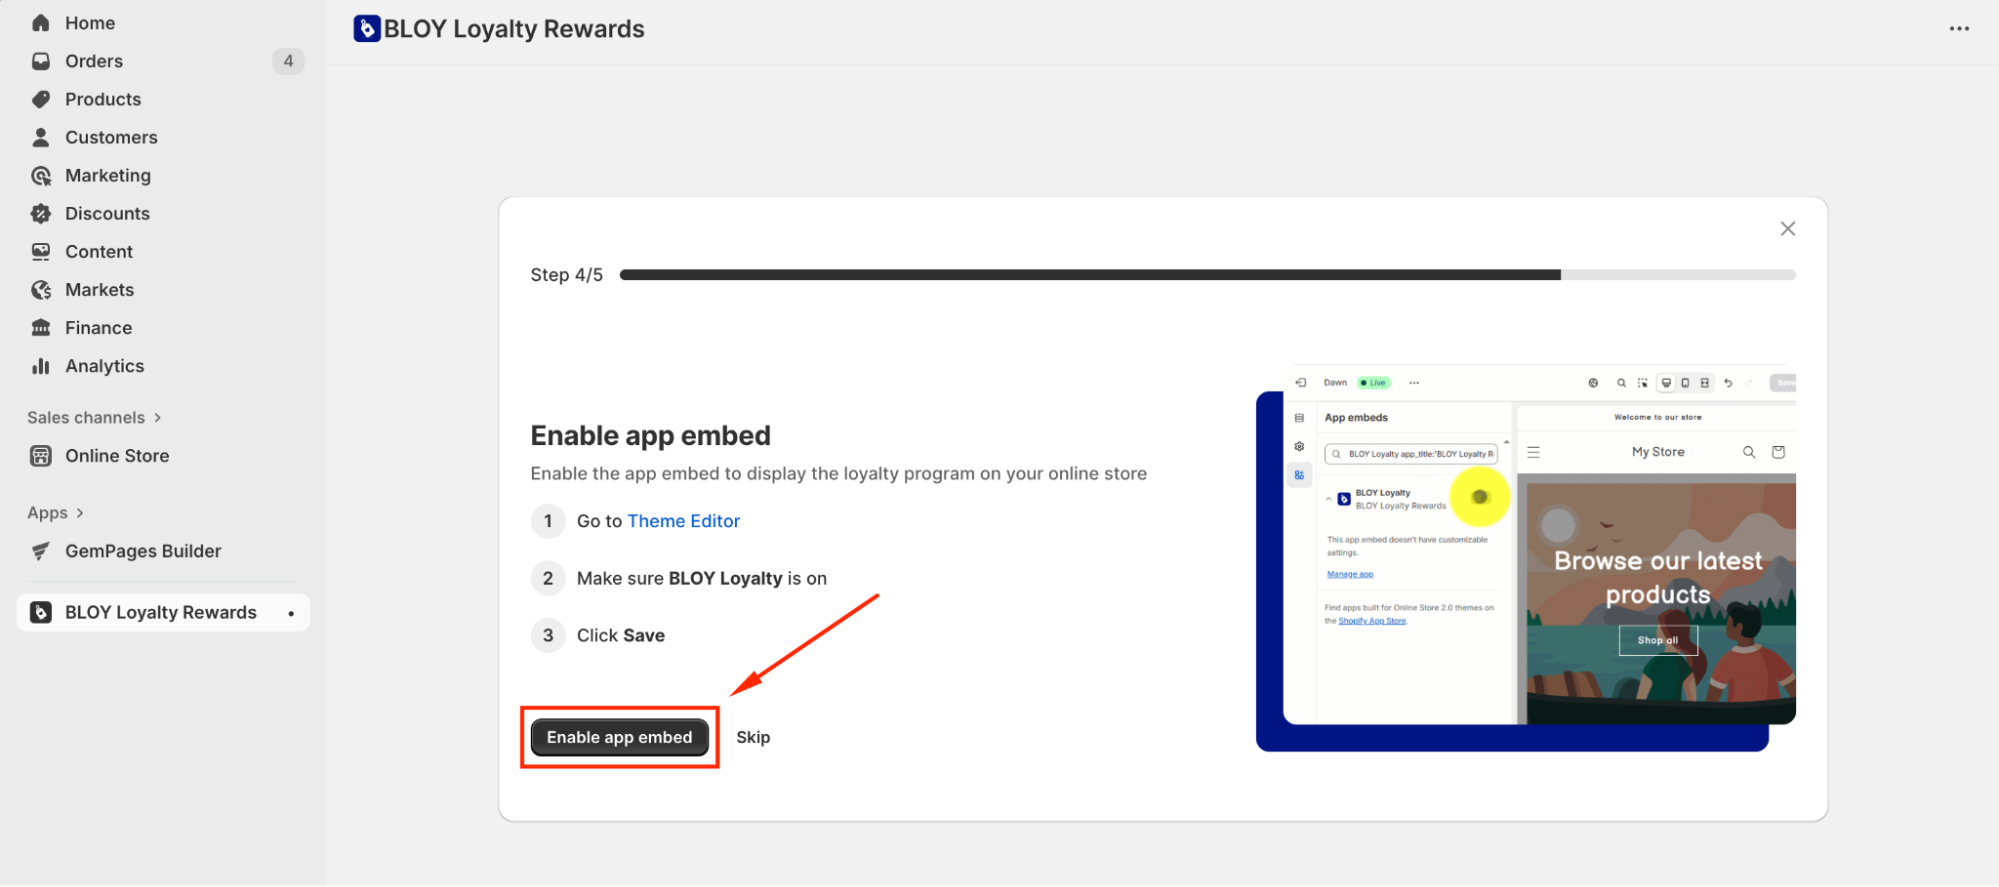Click the Marketing target icon
Image resolution: width=1999 pixels, height=887 pixels.
click(41, 176)
